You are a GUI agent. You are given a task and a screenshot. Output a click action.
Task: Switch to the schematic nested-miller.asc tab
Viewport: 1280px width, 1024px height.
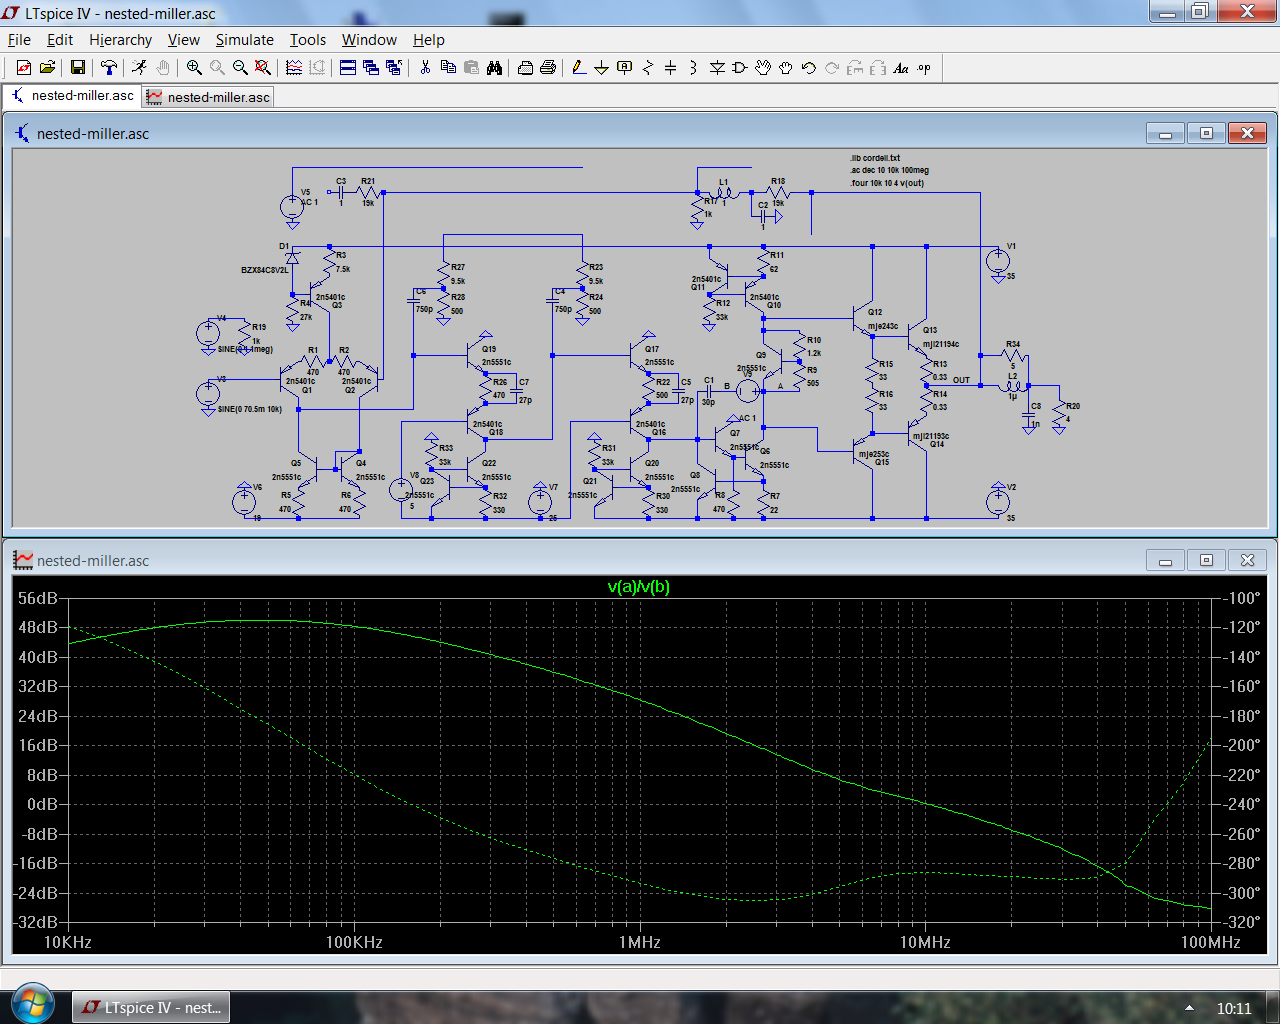(71, 96)
